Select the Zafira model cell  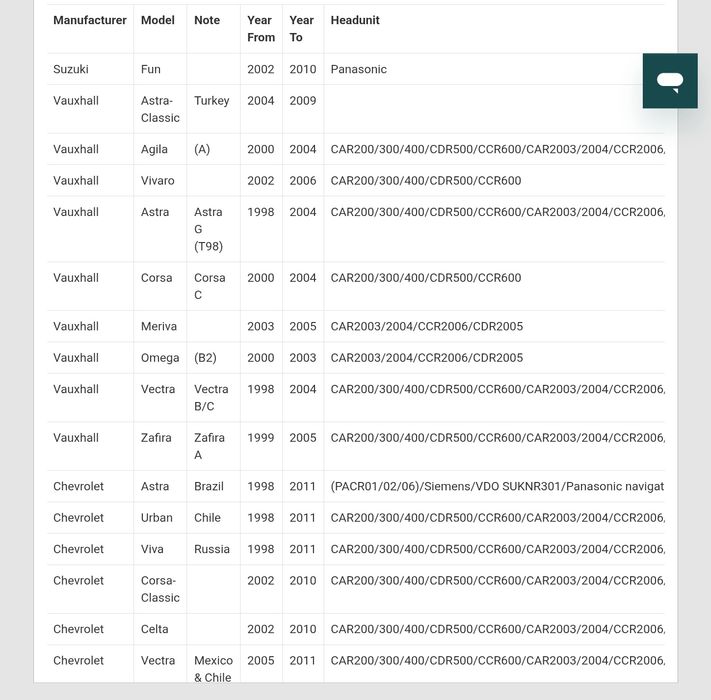coord(156,438)
